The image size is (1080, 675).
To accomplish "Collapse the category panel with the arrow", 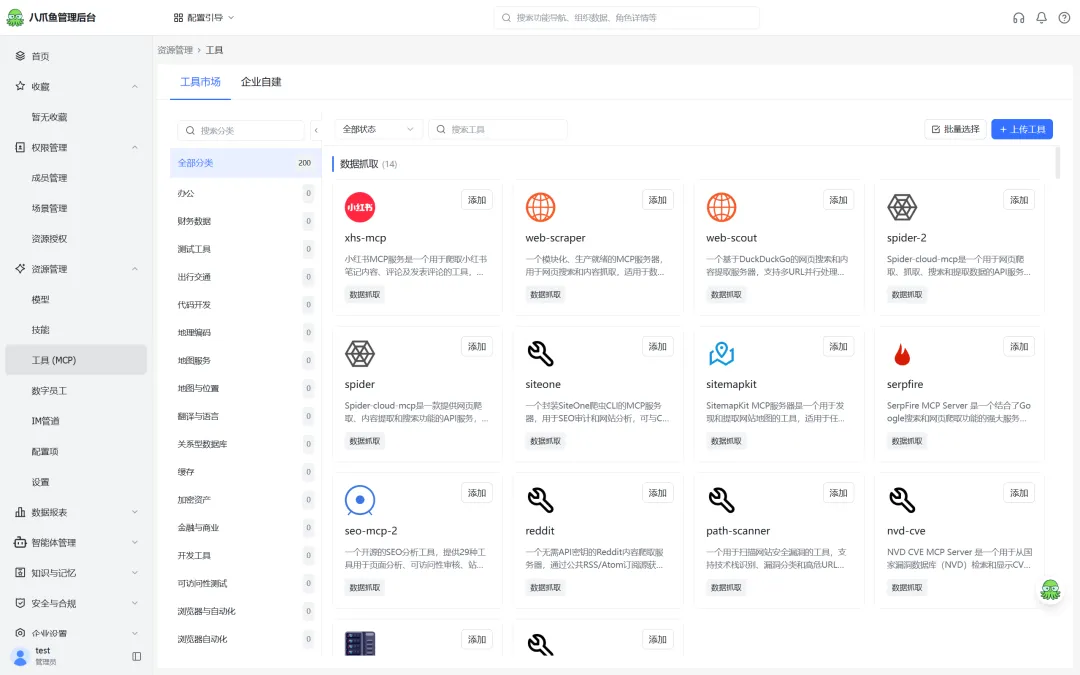I will point(316,130).
